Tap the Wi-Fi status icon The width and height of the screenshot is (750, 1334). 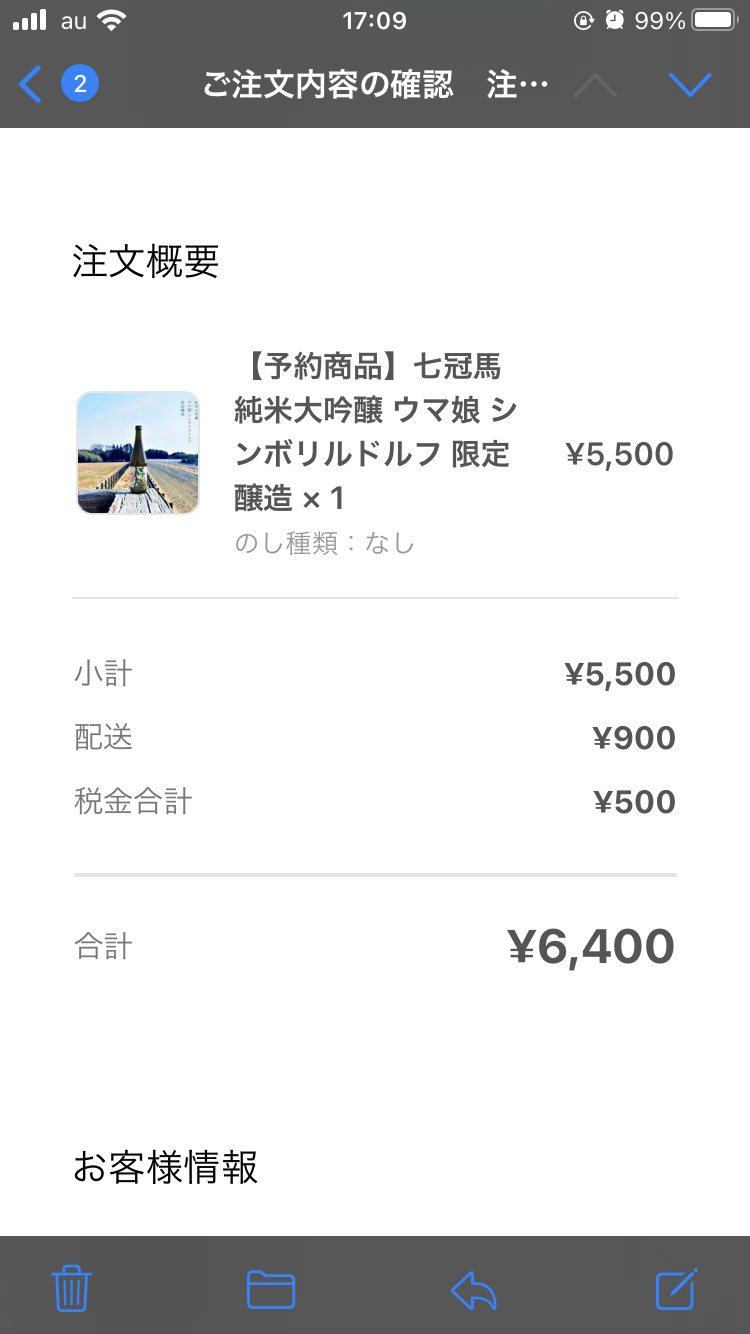point(111,21)
